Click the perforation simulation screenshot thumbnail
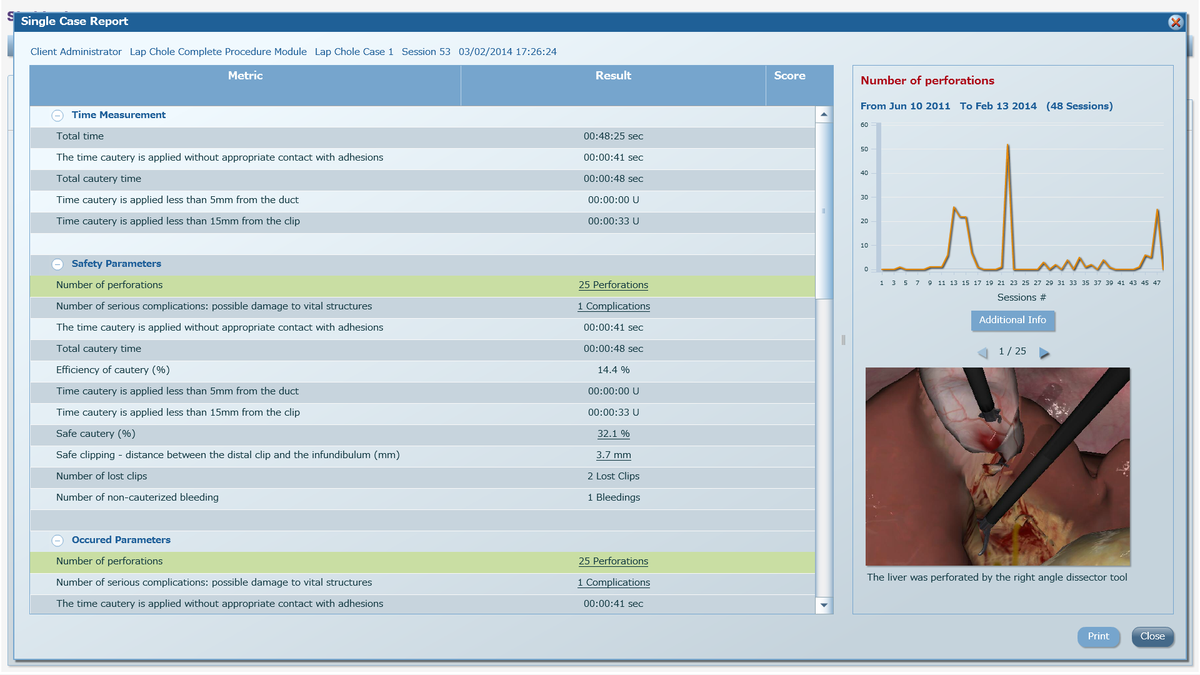Viewport: 1200px width, 675px height. click(x=998, y=467)
